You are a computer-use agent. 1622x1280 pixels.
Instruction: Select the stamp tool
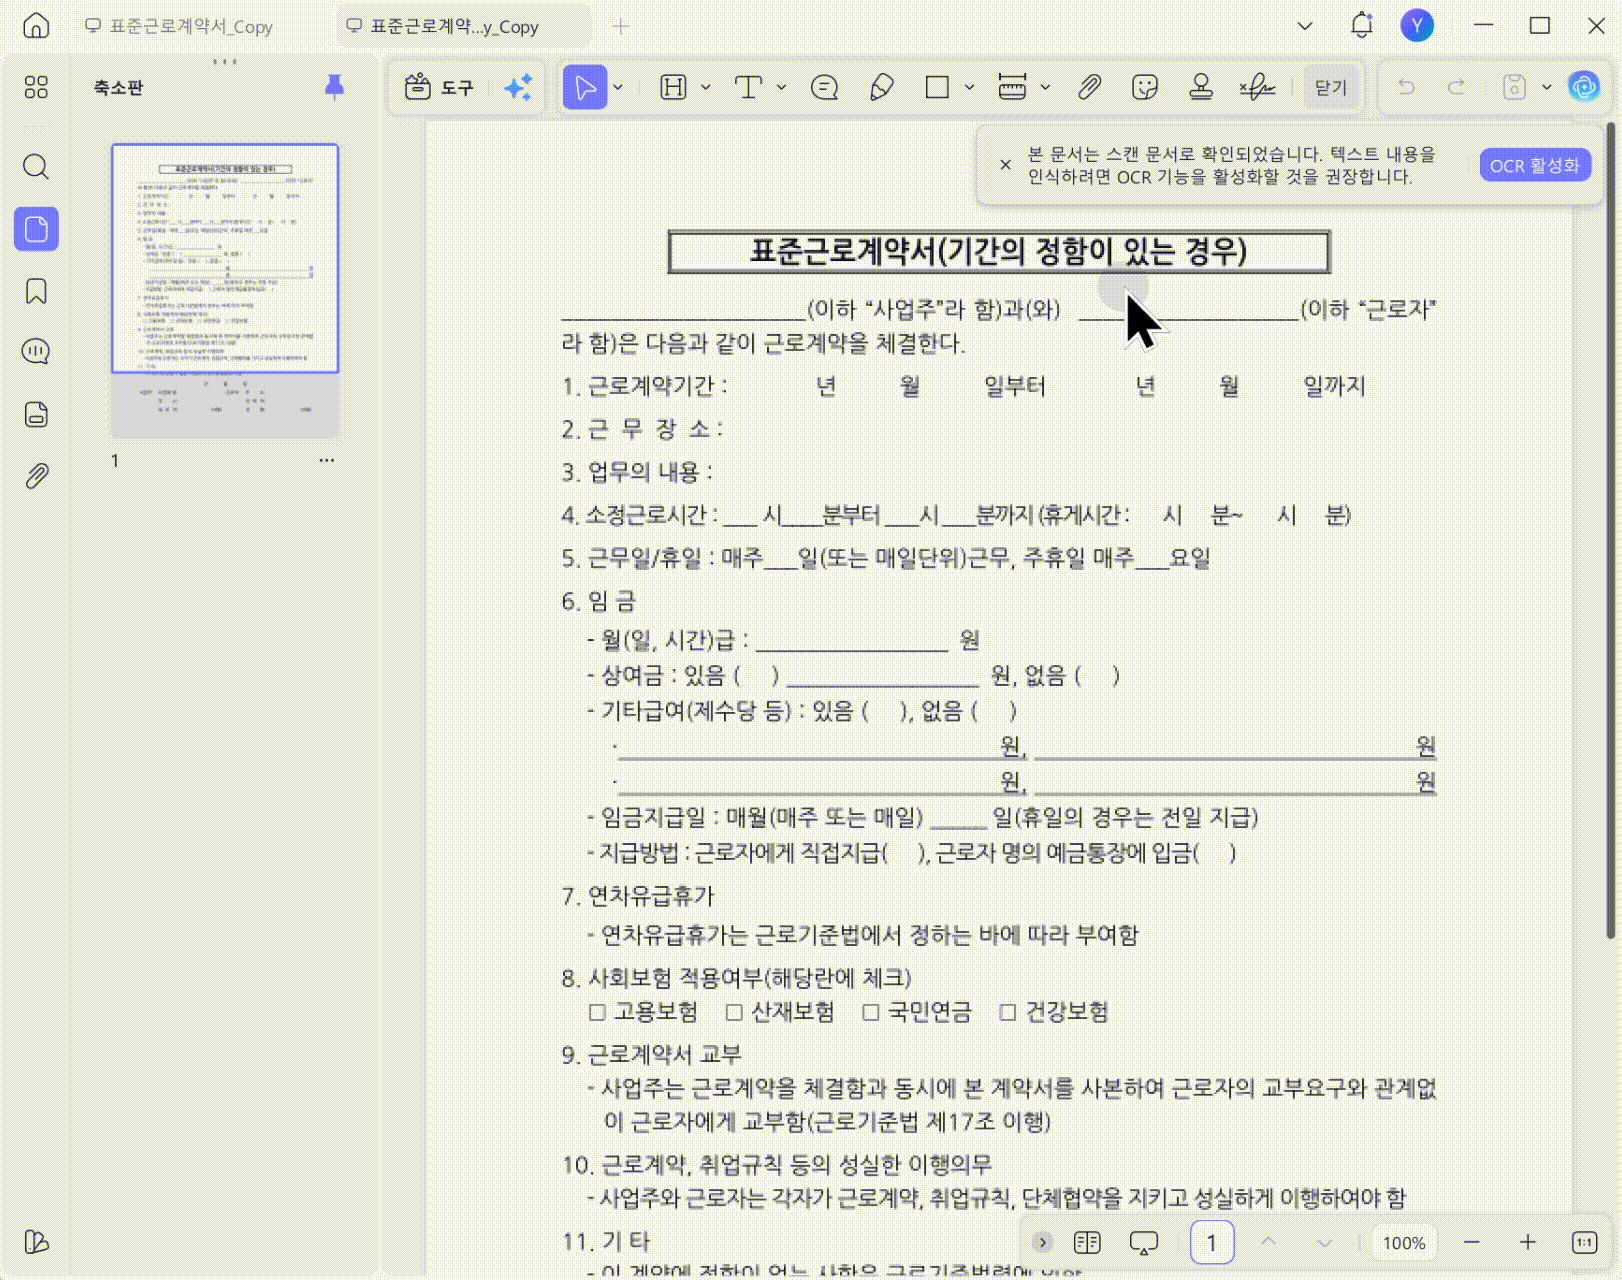coord(1201,88)
